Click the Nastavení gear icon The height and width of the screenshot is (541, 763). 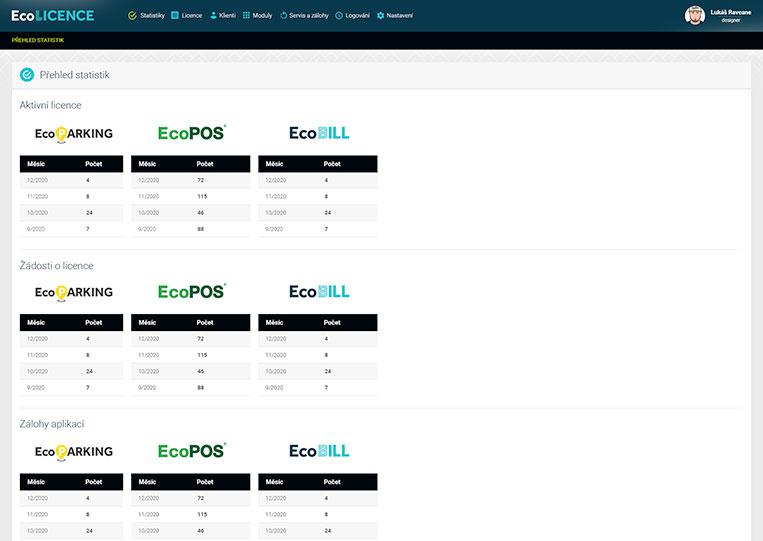click(381, 16)
